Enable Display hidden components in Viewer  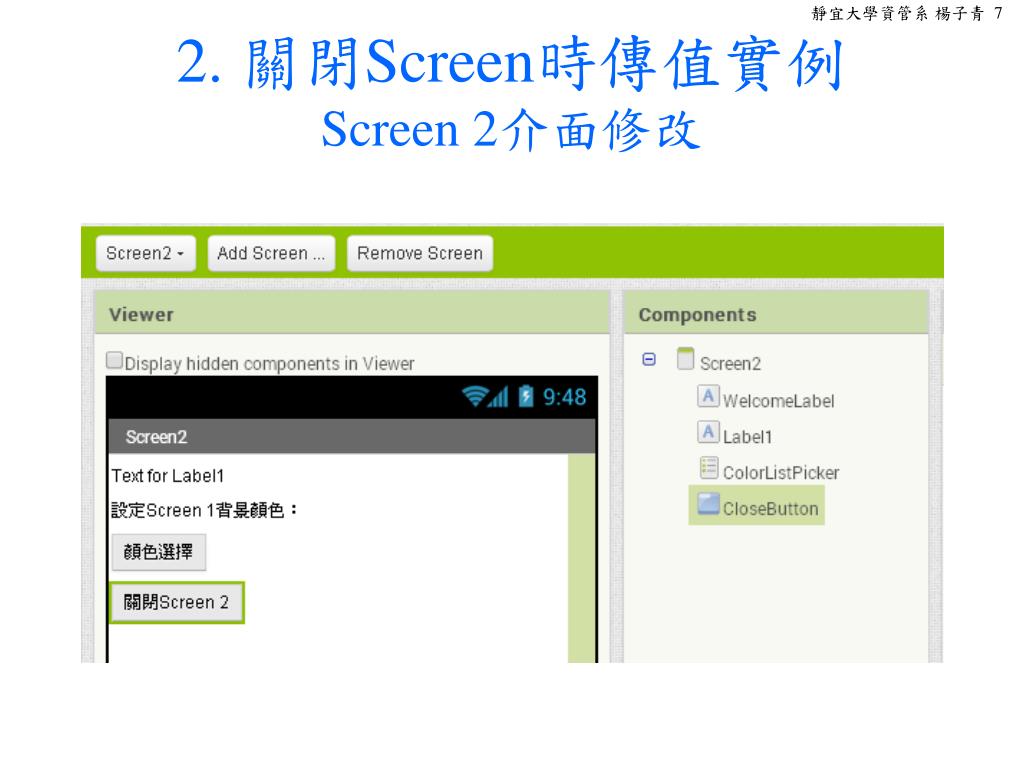tap(114, 360)
